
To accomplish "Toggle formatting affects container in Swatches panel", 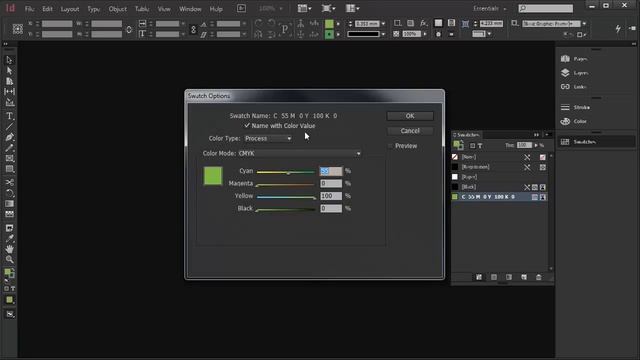I will click(472, 146).
